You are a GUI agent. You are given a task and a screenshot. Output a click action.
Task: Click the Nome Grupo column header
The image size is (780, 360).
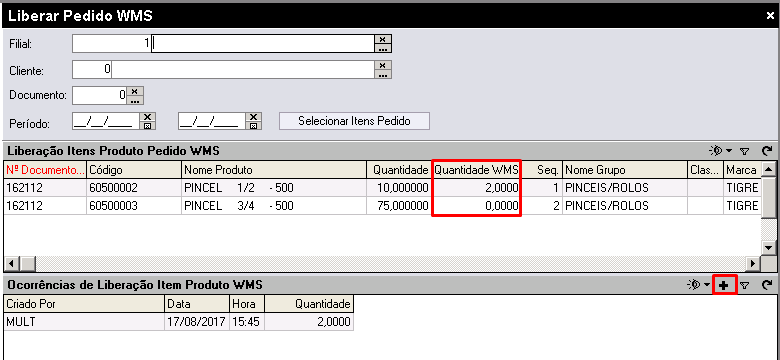point(625,170)
